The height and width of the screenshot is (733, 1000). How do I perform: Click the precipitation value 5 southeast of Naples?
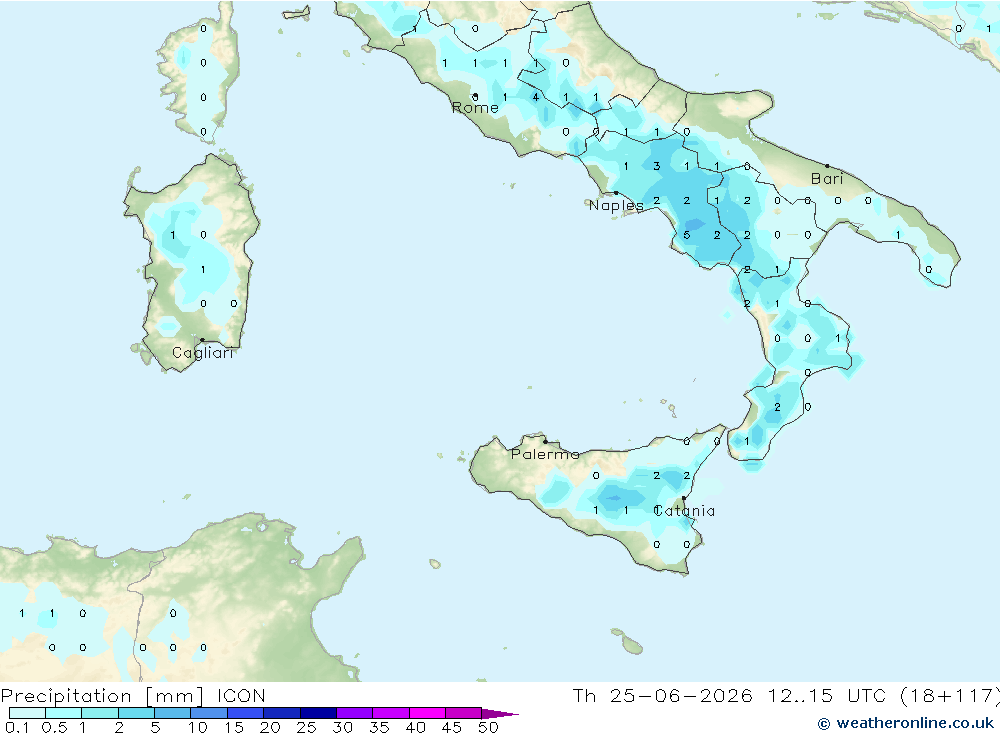[x=687, y=235]
